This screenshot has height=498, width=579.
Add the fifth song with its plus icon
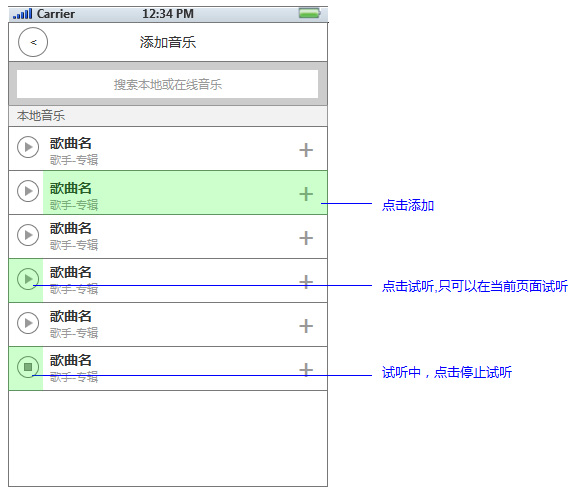pyautogui.click(x=306, y=326)
